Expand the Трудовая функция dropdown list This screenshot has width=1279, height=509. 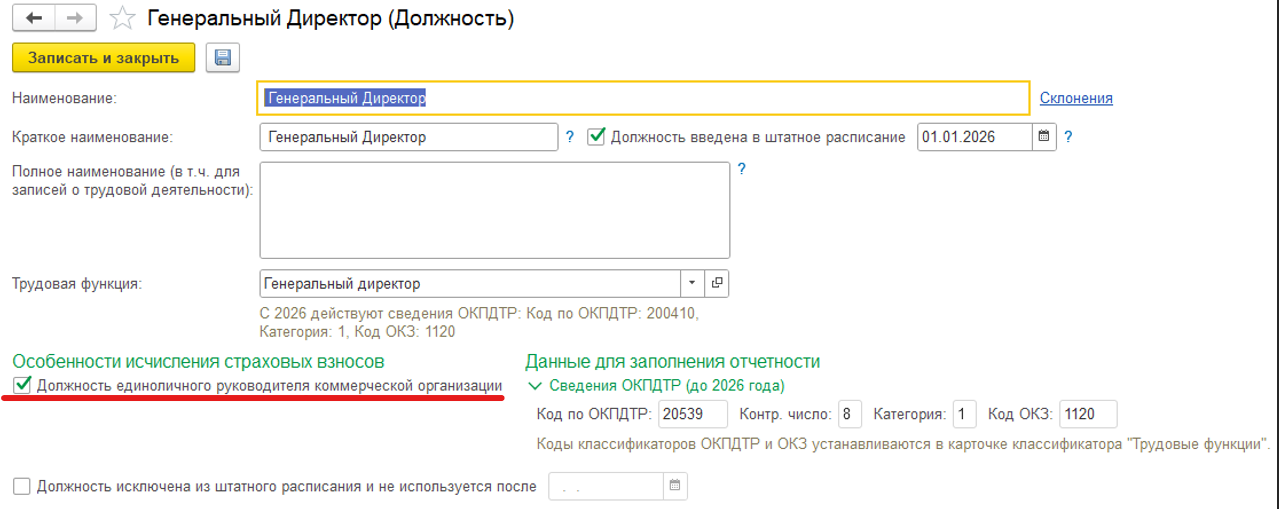tap(692, 284)
